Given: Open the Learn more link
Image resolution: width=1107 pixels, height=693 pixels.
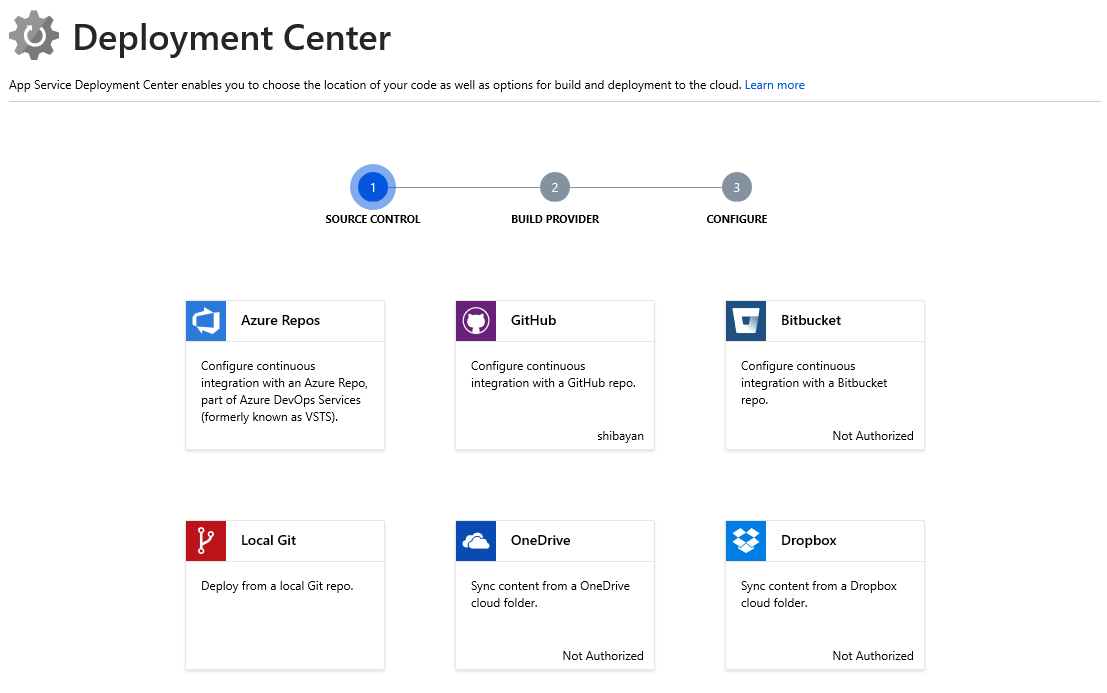Looking at the screenshot, I should (x=774, y=85).
